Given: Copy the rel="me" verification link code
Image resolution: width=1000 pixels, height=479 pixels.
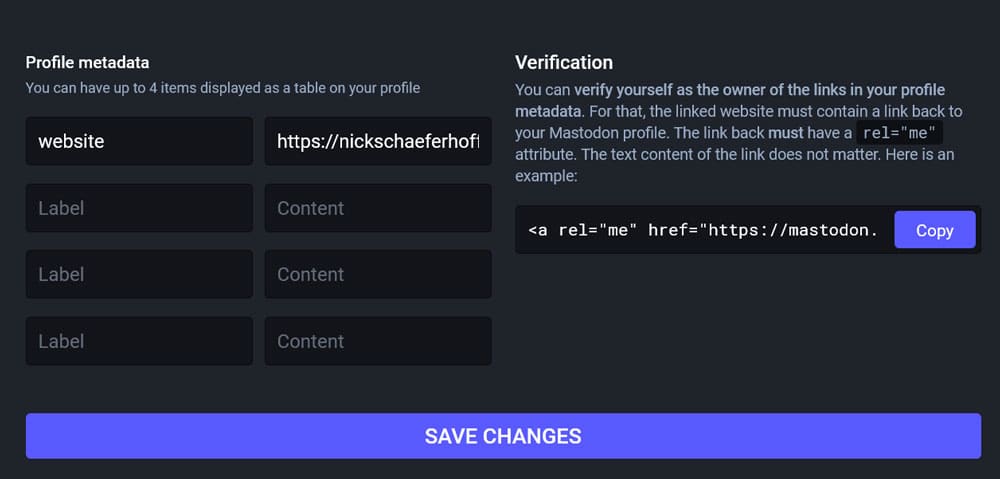Looking at the screenshot, I should (x=934, y=230).
